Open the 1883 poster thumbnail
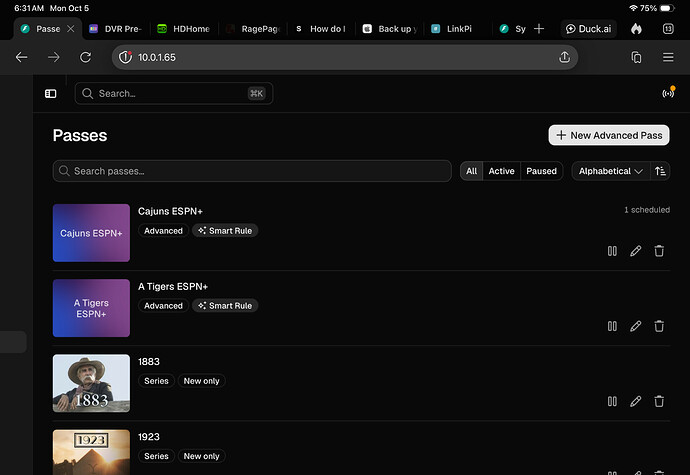Image resolution: width=690 pixels, height=475 pixels. click(91, 383)
